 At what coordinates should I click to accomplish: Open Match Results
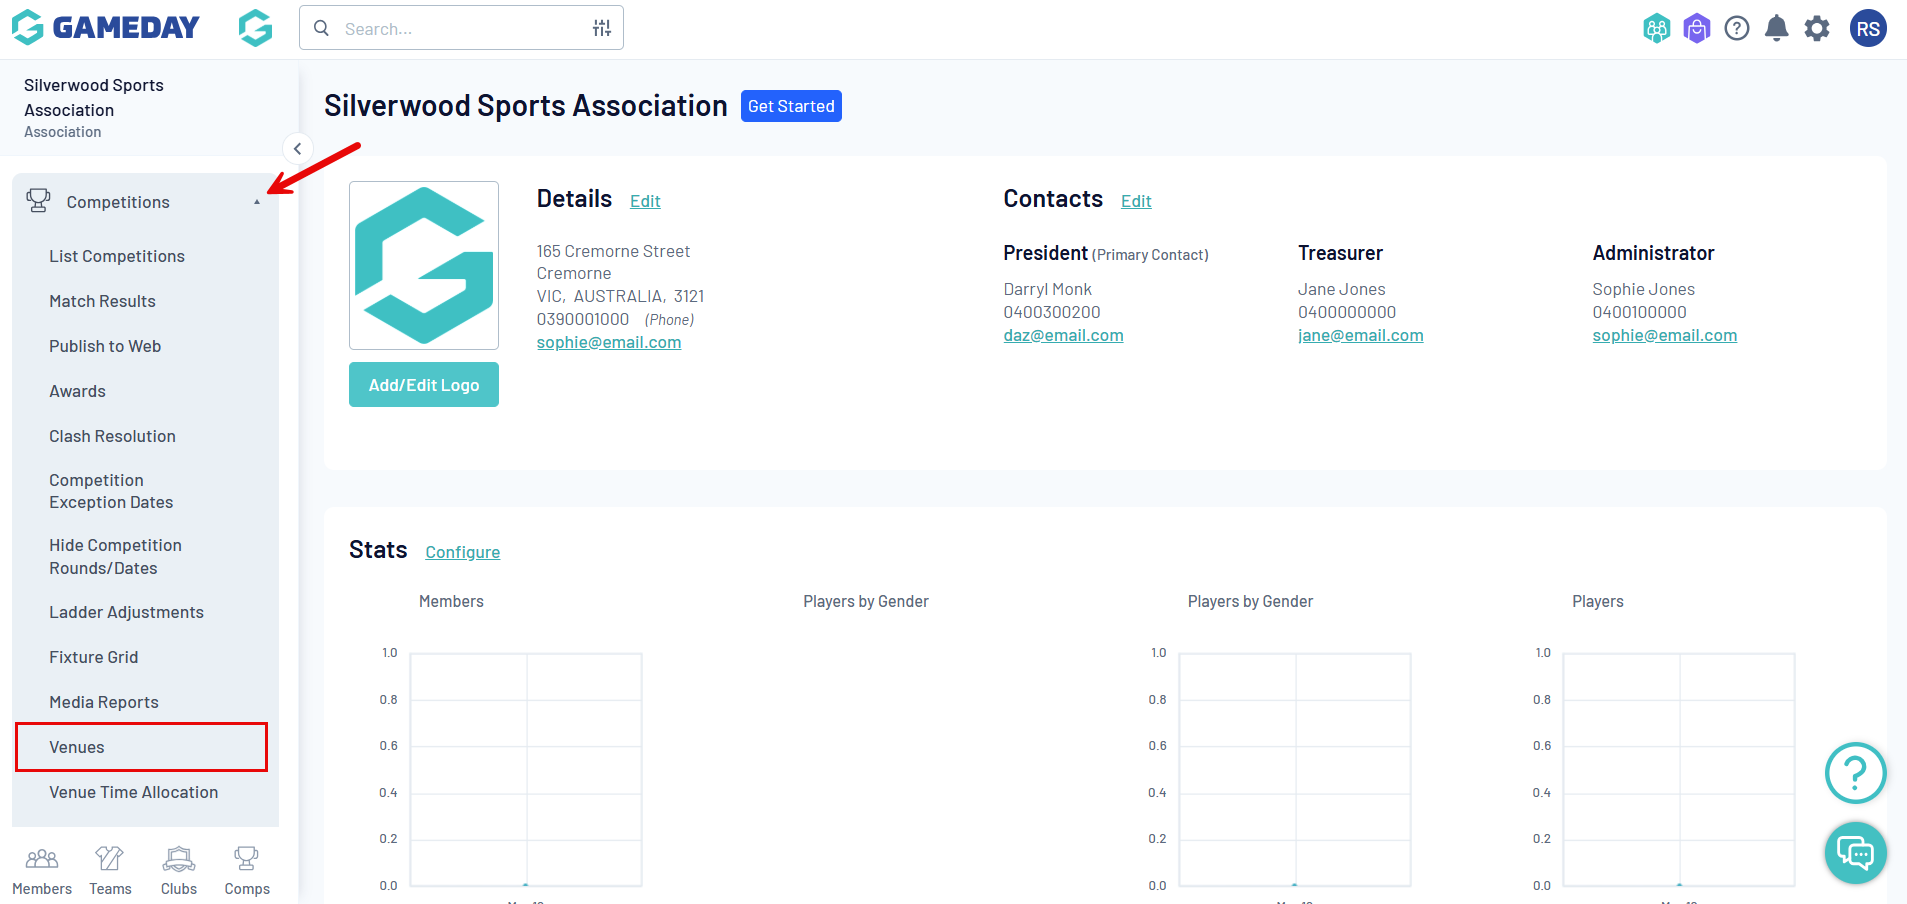coord(102,301)
